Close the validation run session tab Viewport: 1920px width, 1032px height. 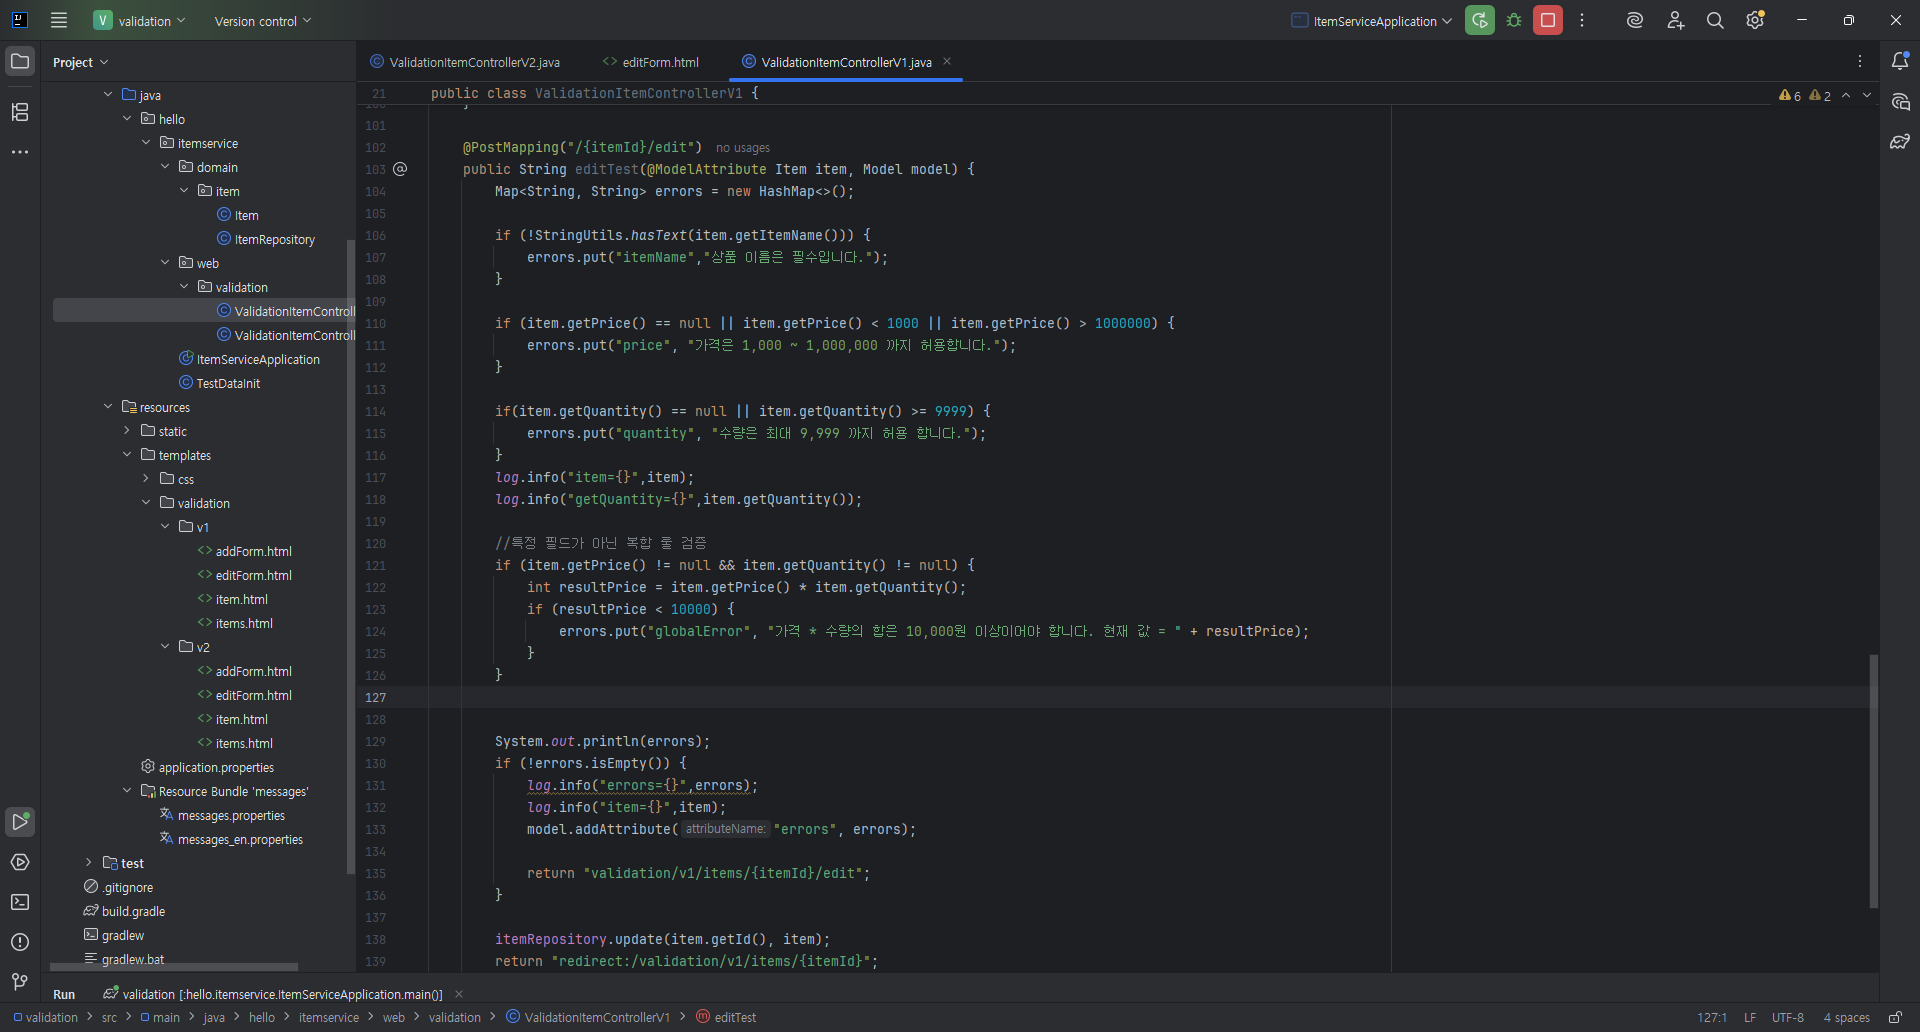(459, 994)
